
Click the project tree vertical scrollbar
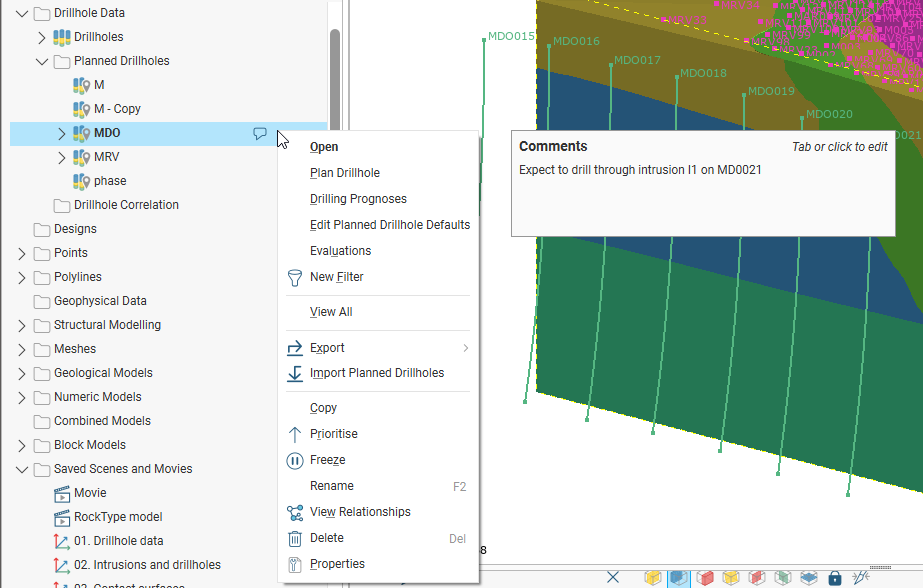pos(335,80)
